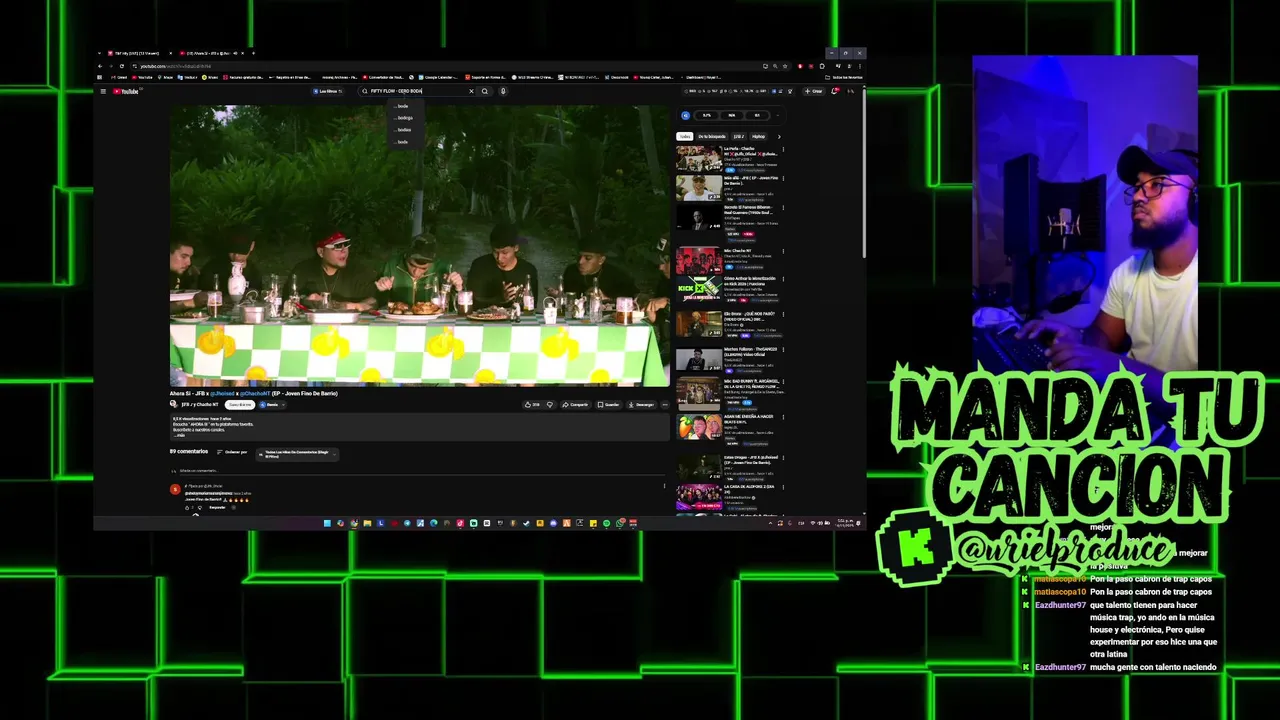Open 'La Peña - Chacho NT' recommended video thumbnail
The width and height of the screenshot is (1280, 720).
[x=699, y=158]
